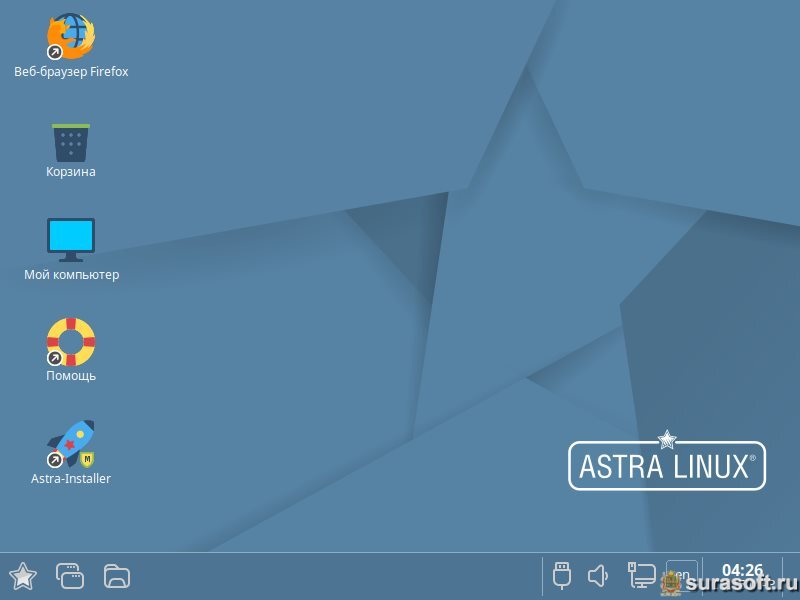Open the file manager folder icon in the taskbar
The image size is (800, 600).
point(117,577)
